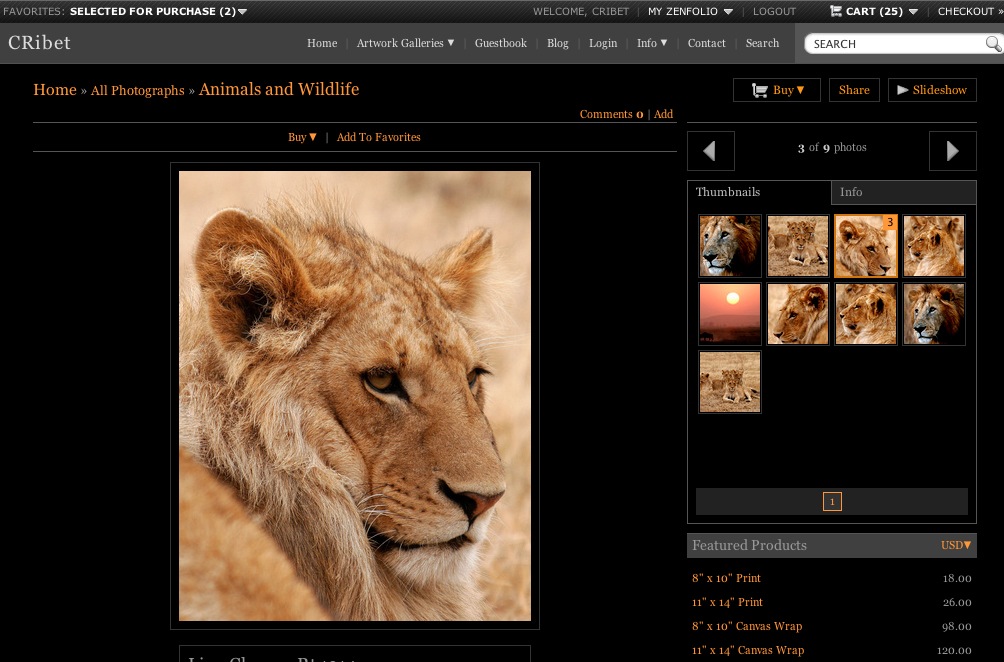Expand the Info navigation dropdown

click(x=651, y=44)
